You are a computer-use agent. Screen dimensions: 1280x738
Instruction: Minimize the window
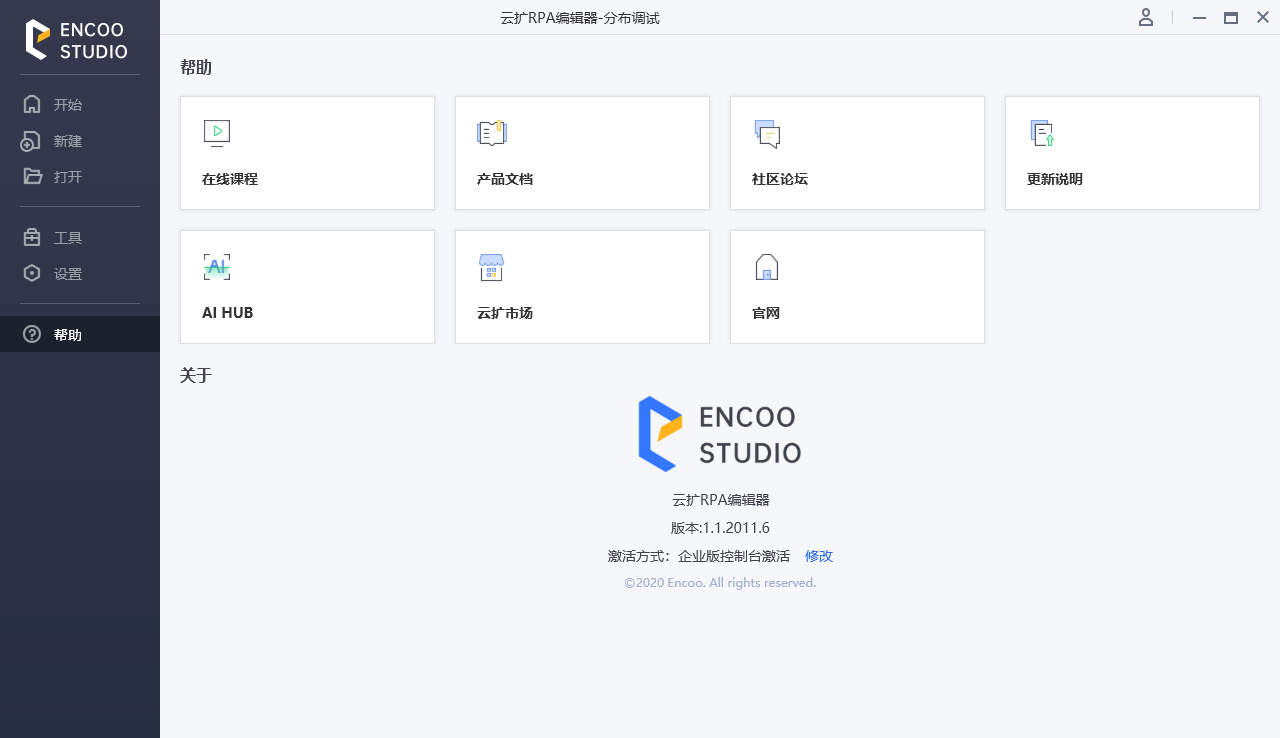[1199, 17]
